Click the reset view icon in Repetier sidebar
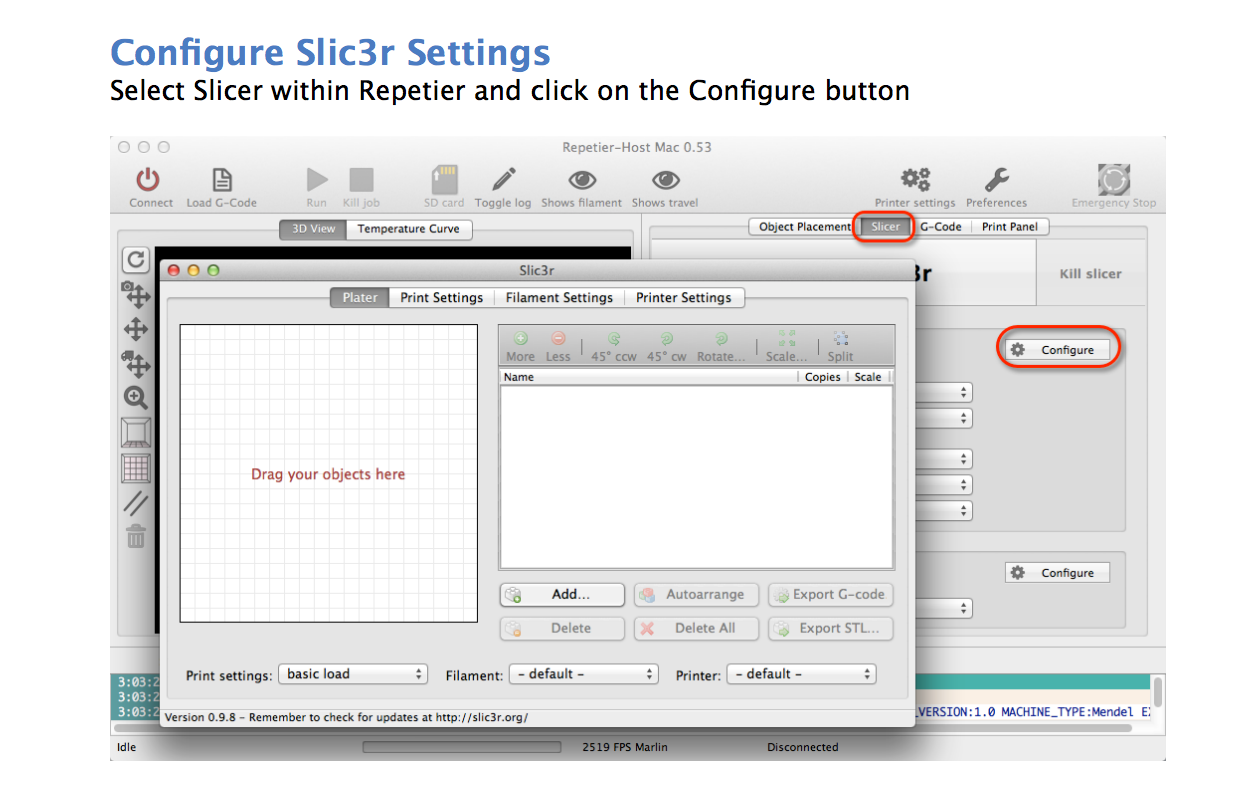 [x=136, y=260]
